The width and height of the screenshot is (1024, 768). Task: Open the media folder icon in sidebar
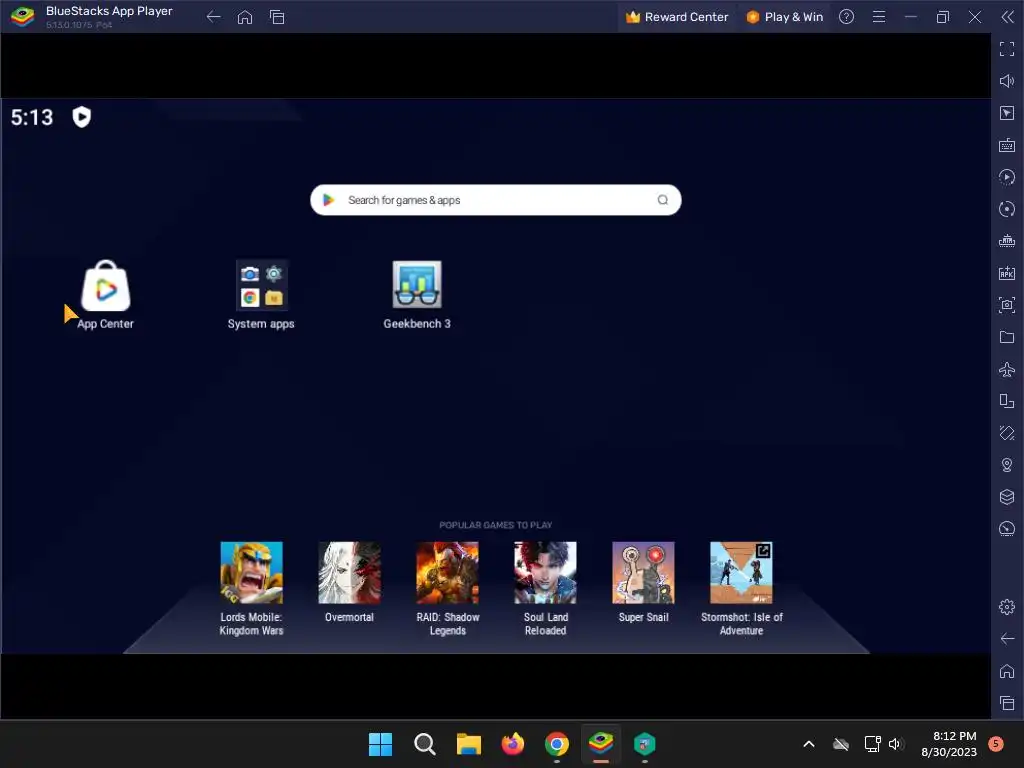point(1007,337)
